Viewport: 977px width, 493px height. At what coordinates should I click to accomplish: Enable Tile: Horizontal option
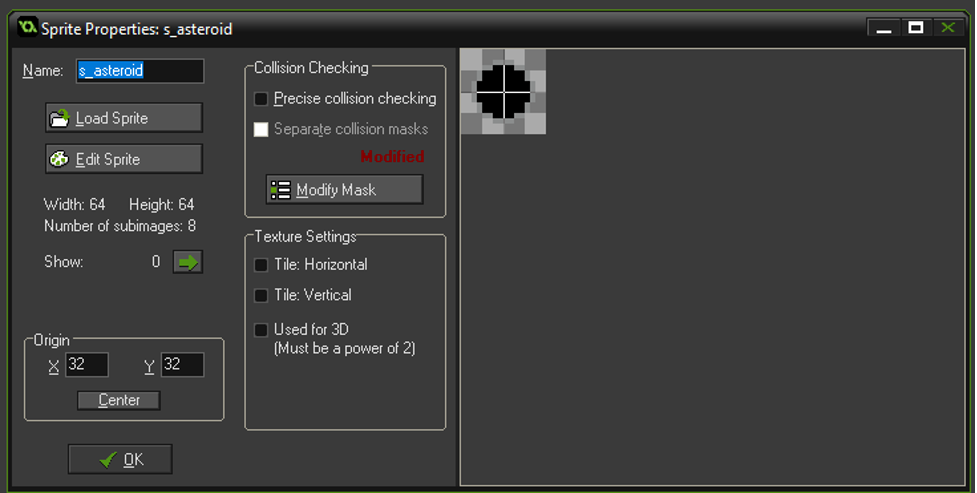coord(261,265)
